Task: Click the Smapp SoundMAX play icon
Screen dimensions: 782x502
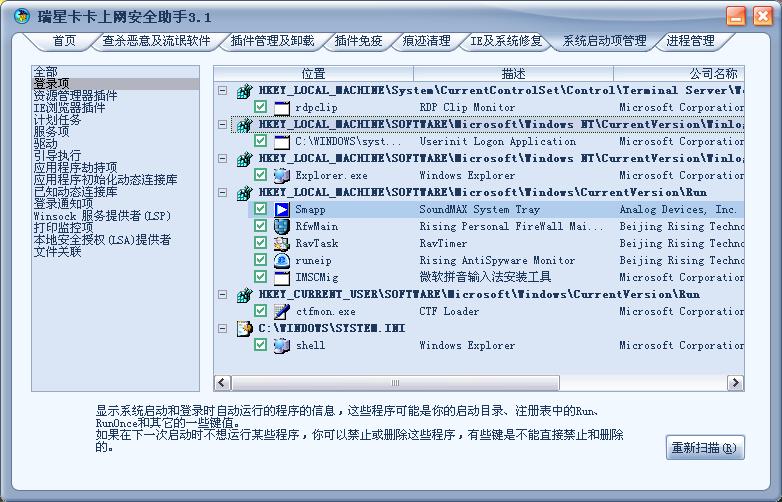Action: tap(282, 209)
